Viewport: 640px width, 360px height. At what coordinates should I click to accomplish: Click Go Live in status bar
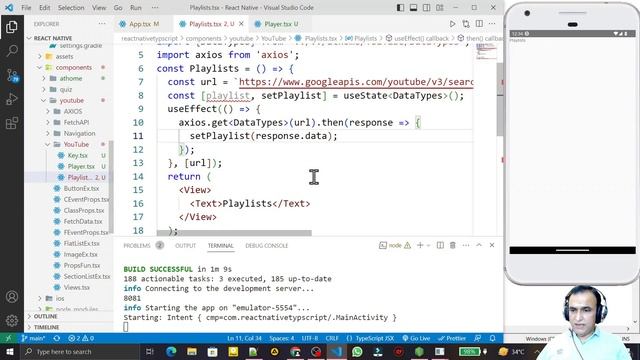tap(416, 338)
